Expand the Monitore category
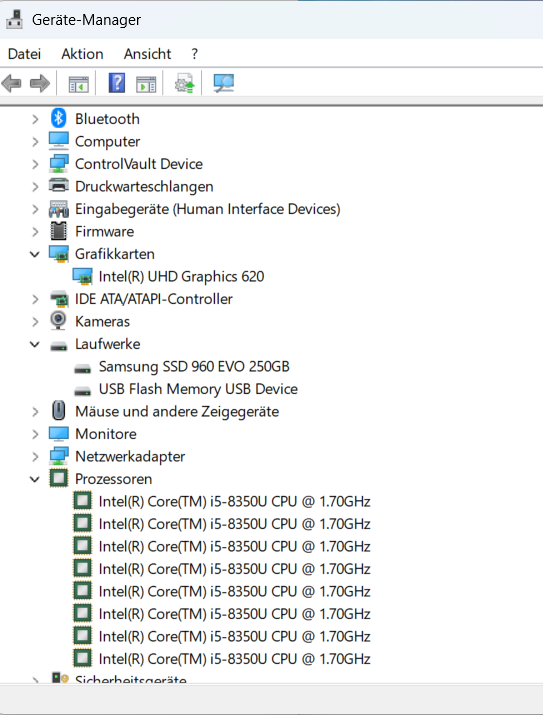 tap(35, 434)
